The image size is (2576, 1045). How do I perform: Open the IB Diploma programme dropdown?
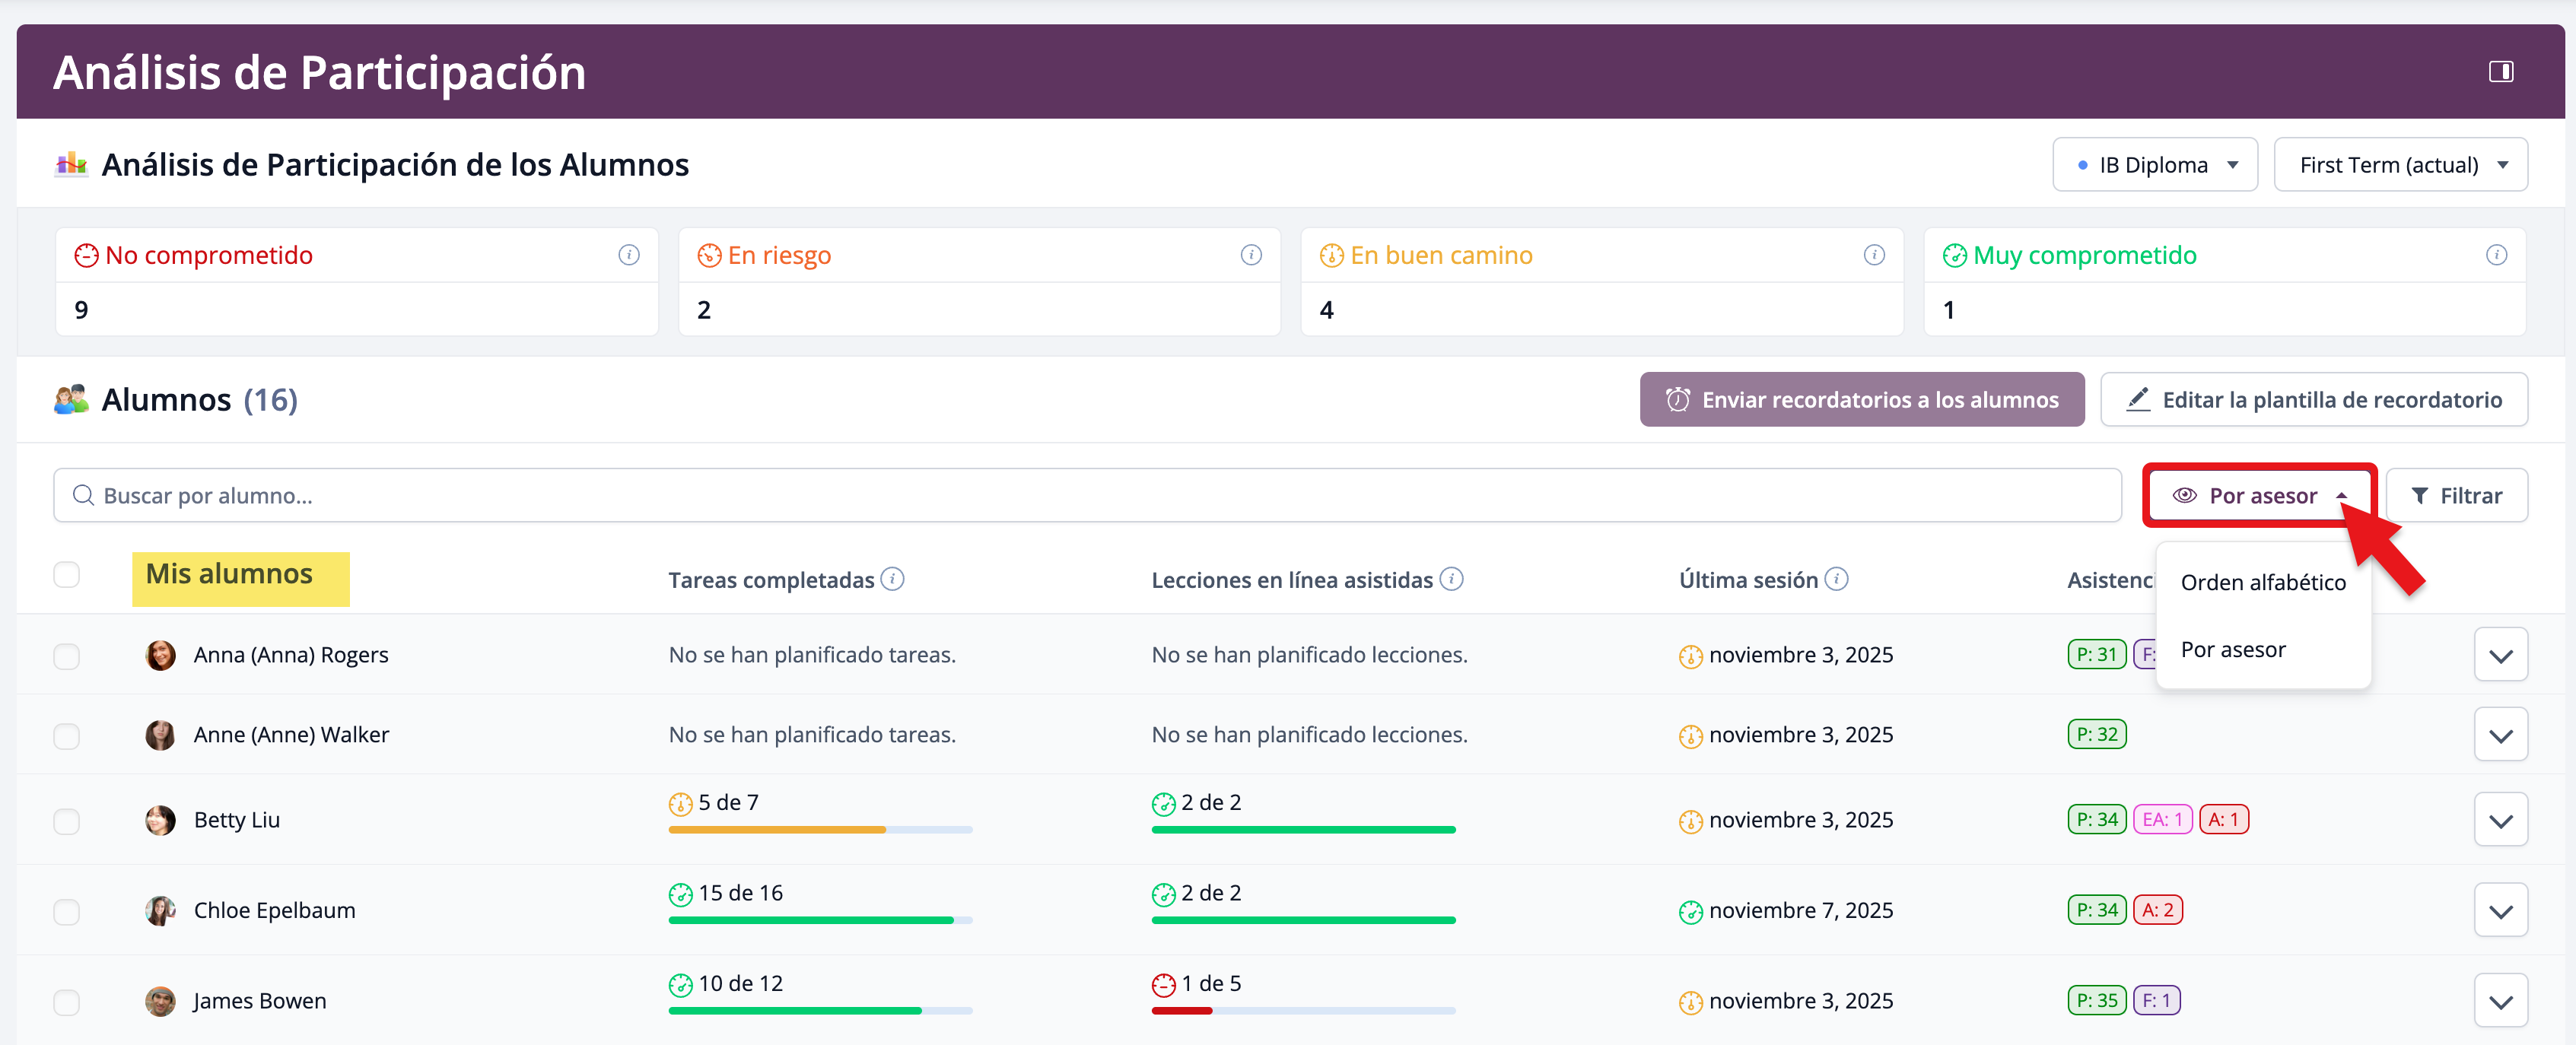(2154, 165)
